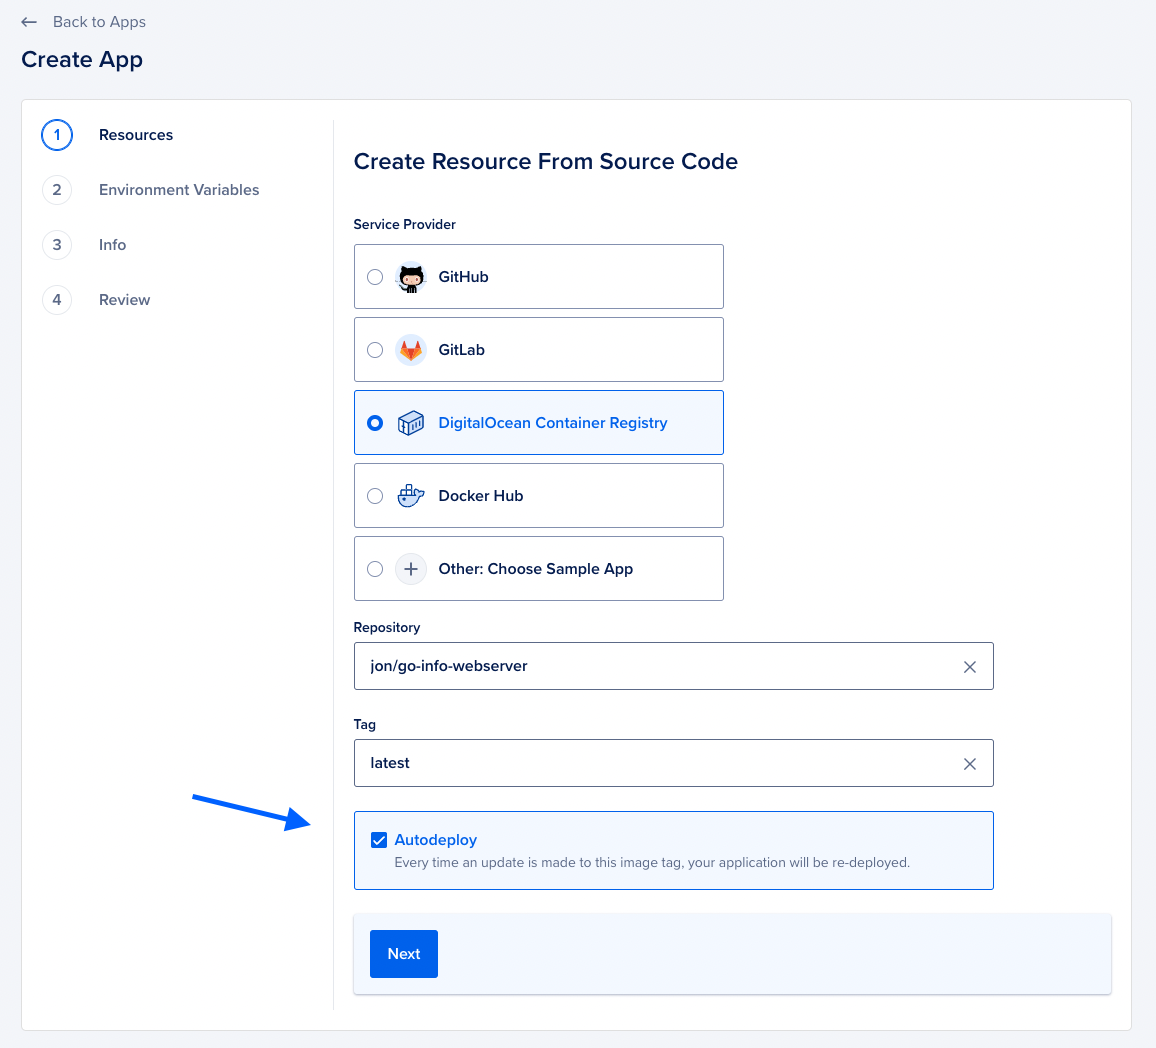Open the Environment Variables step

179,189
